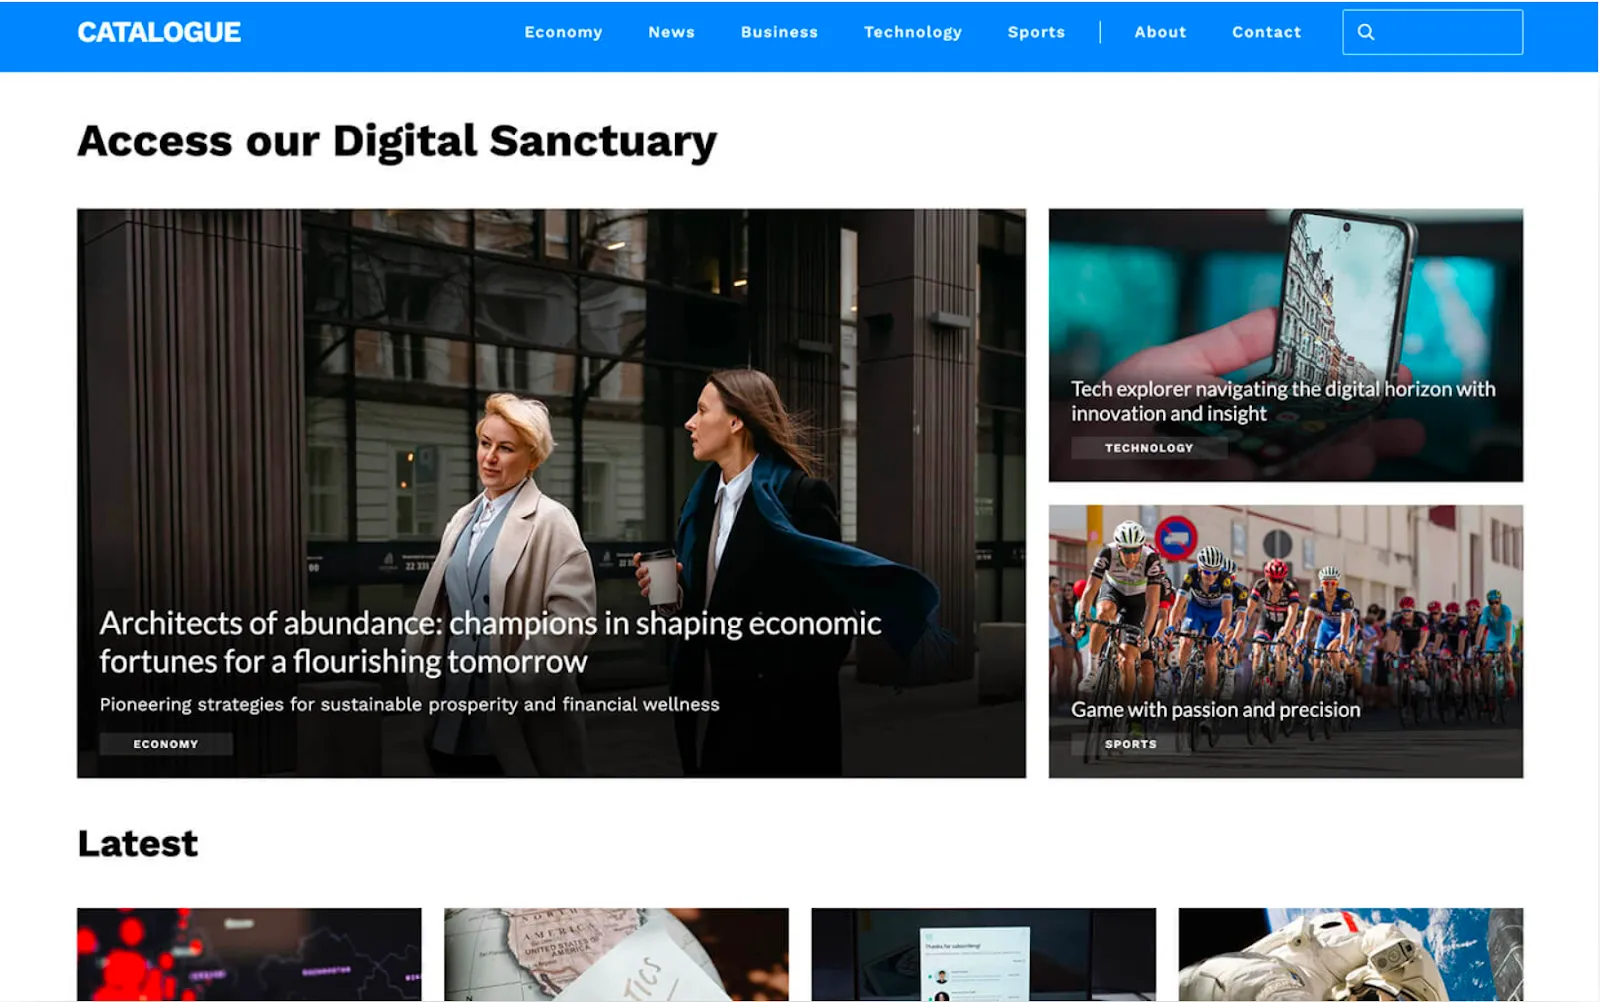Visit the About page
Screen dimensions: 1600x1002
click(1160, 32)
